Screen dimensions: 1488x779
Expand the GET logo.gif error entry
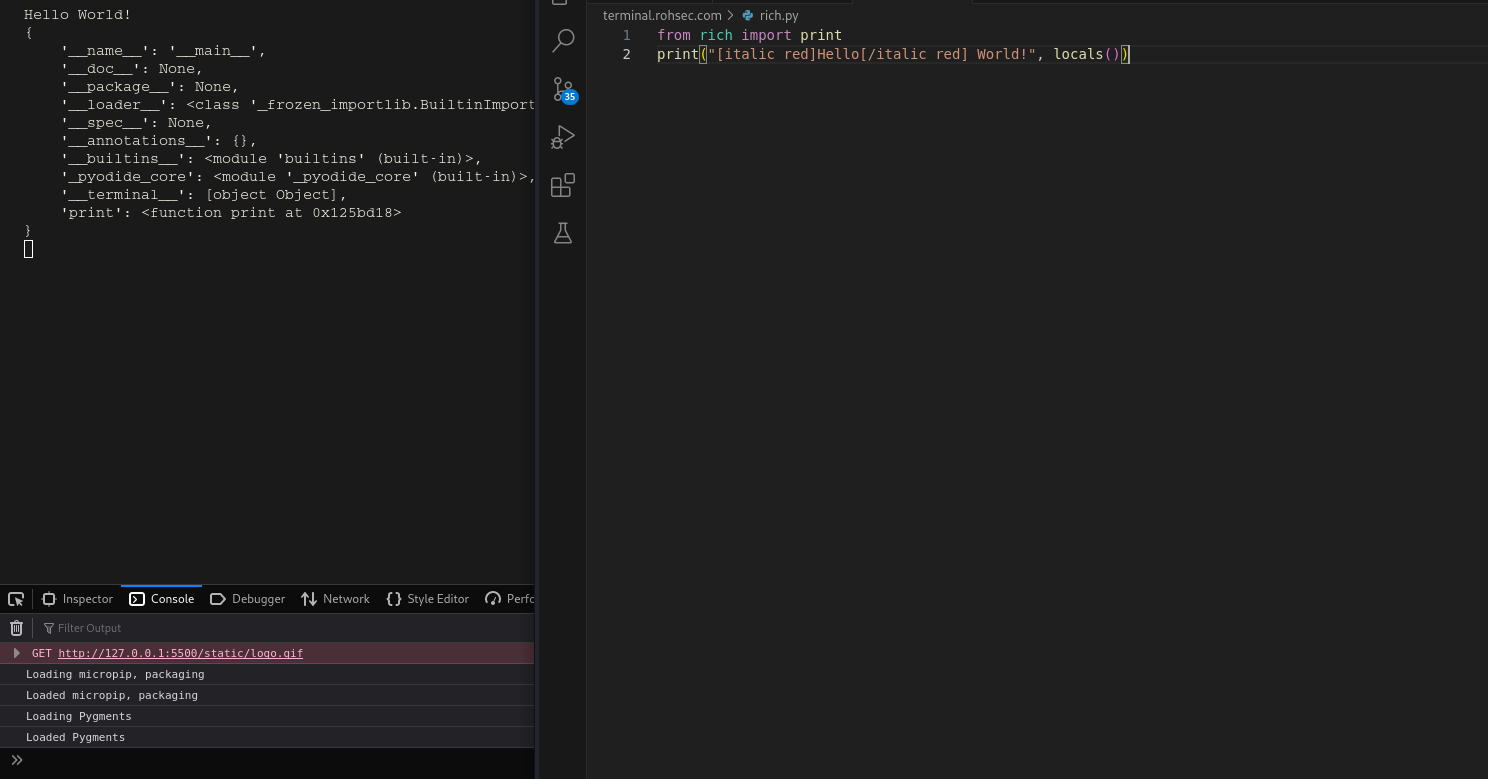[16, 653]
